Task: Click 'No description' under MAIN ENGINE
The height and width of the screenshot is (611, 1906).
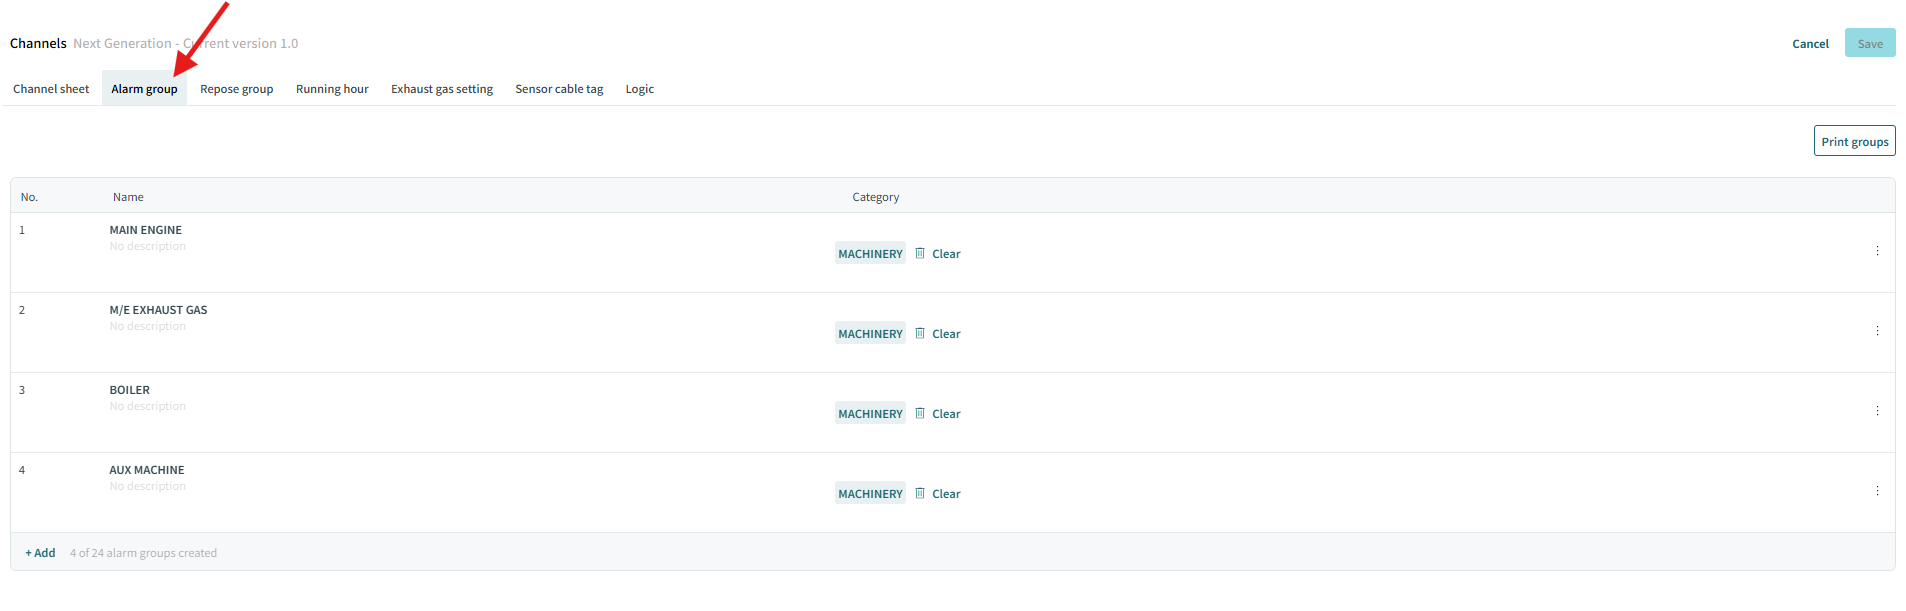Action: pyautogui.click(x=148, y=246)
